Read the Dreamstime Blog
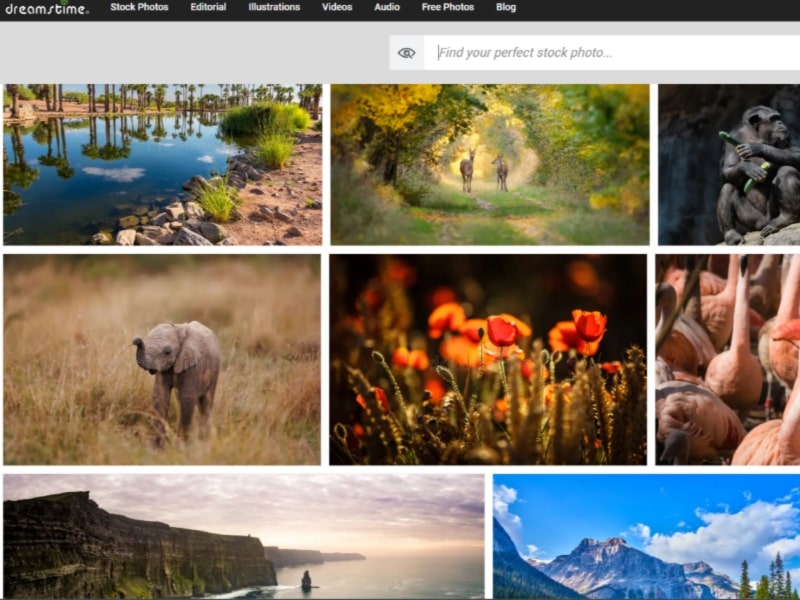The image size is (800, 600). tap(505, 6)
